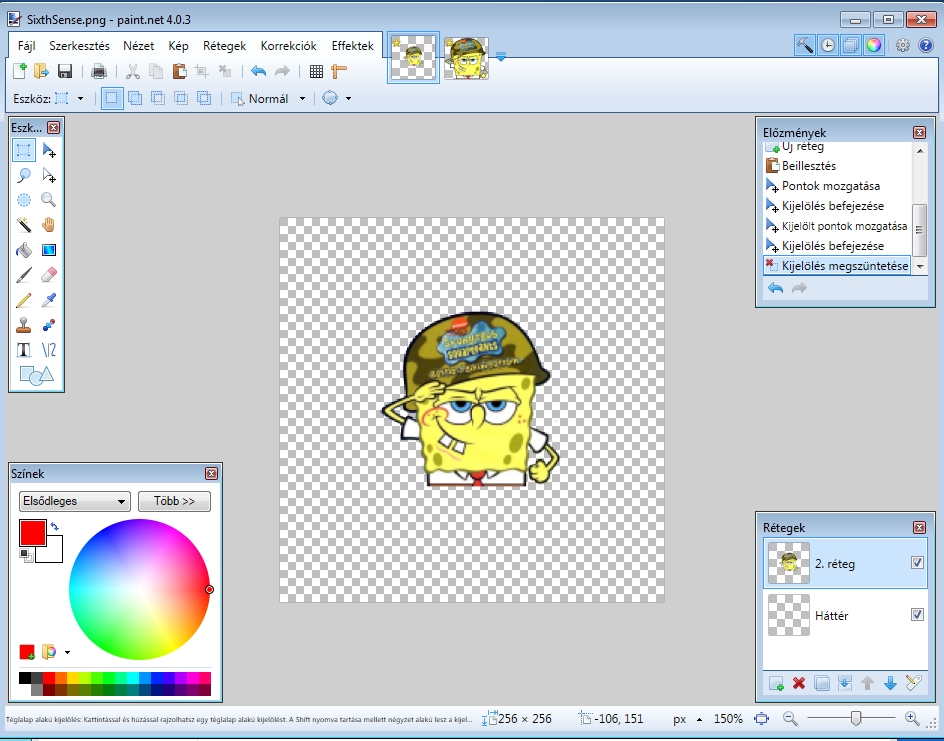Image resolution: width=944 pixels, height=741 pixels.
Task: Click the New image toolbar icon
Action: pyautogui.click(x=19, y=71)
